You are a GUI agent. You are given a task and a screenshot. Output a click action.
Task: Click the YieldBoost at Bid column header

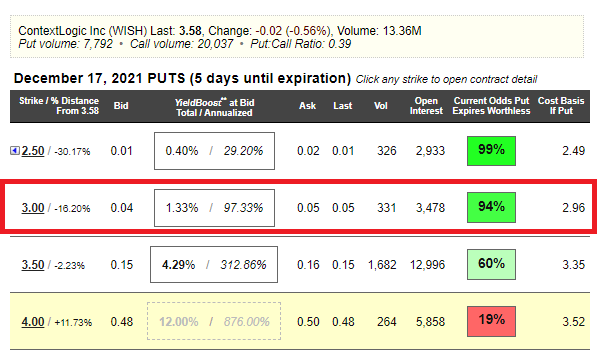tap(214, 108)
